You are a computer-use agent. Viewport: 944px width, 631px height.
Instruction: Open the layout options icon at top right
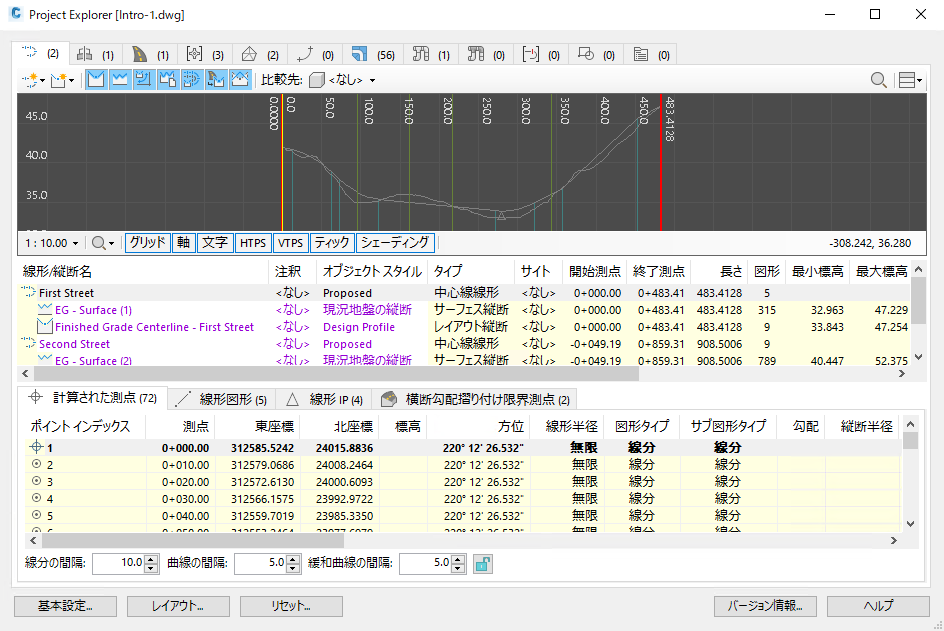pos(908,79)
